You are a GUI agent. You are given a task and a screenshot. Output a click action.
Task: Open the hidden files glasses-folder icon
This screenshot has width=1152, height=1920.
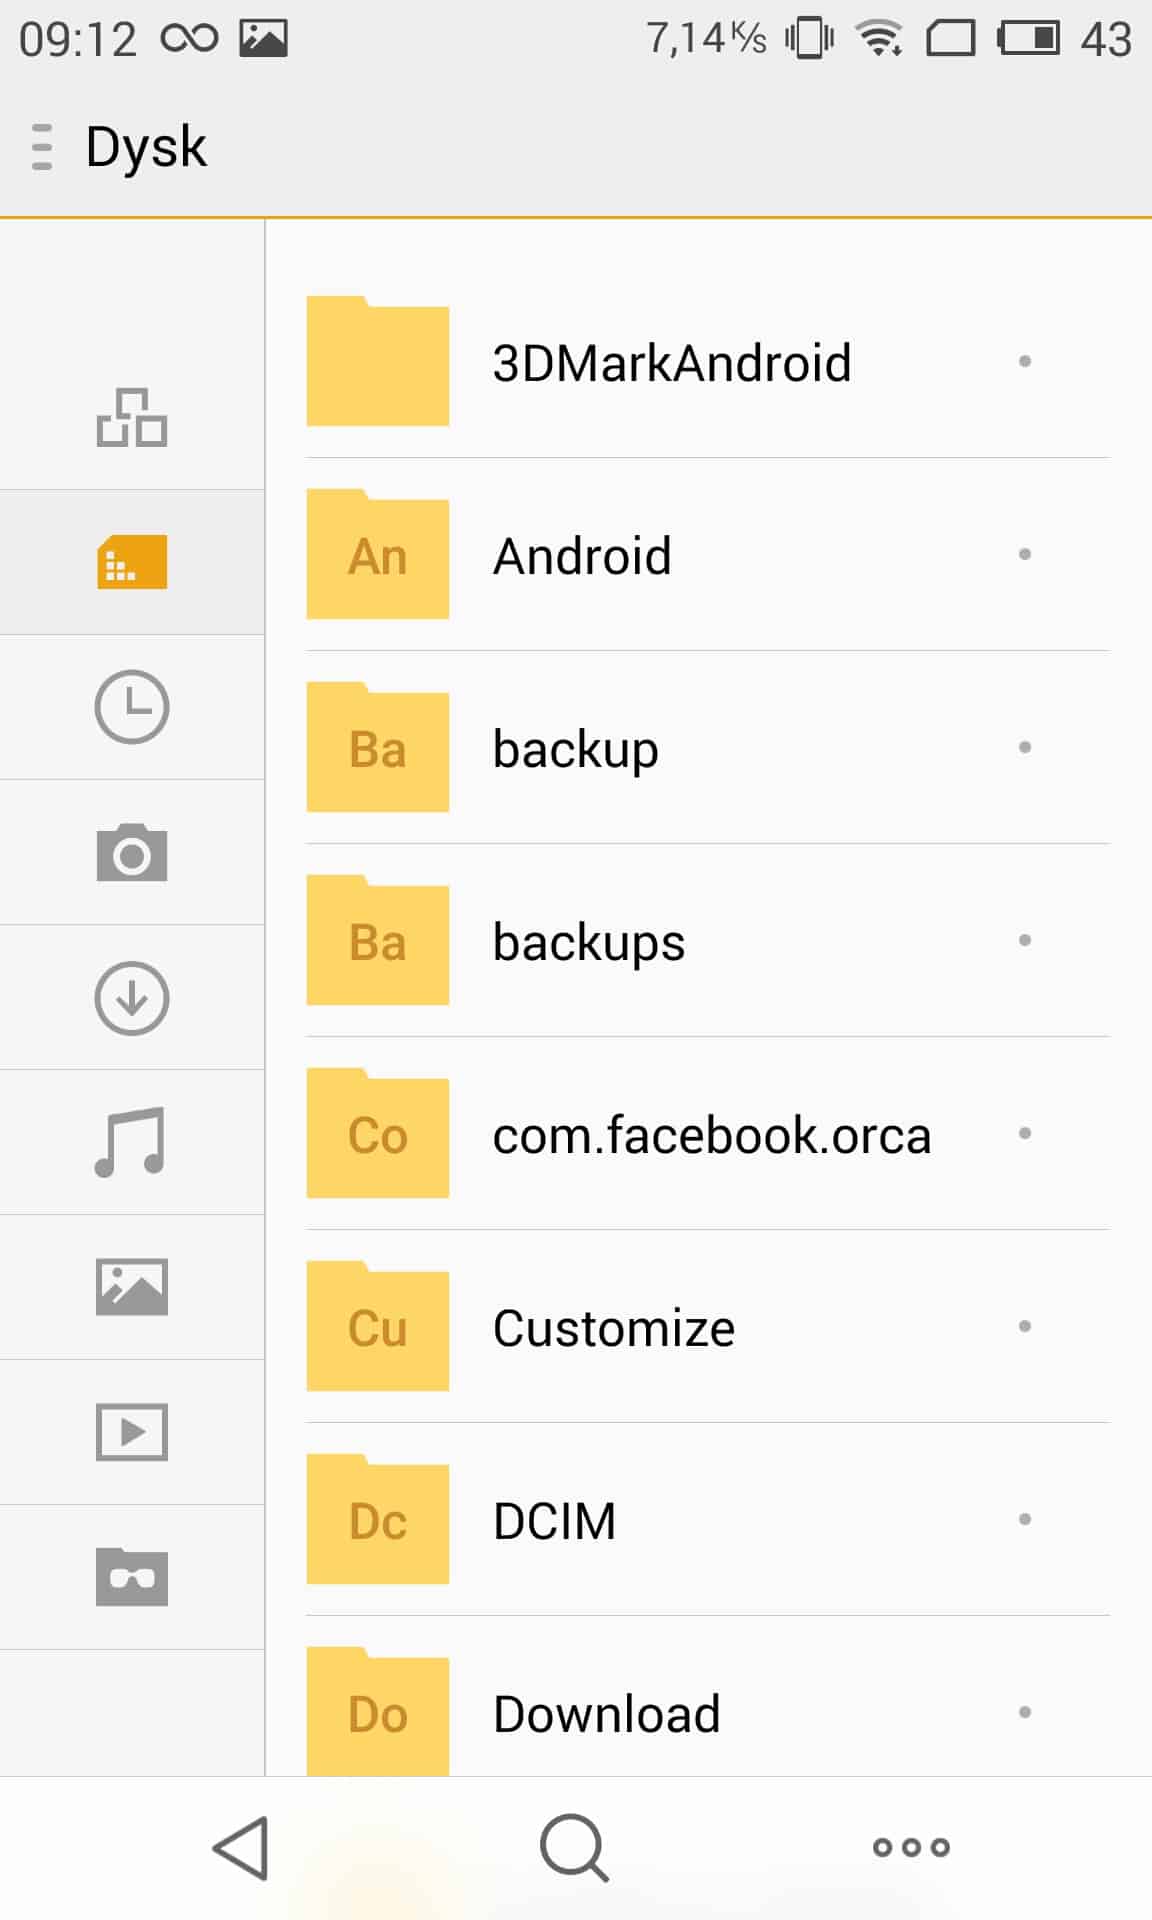(x=132, y=1577)
